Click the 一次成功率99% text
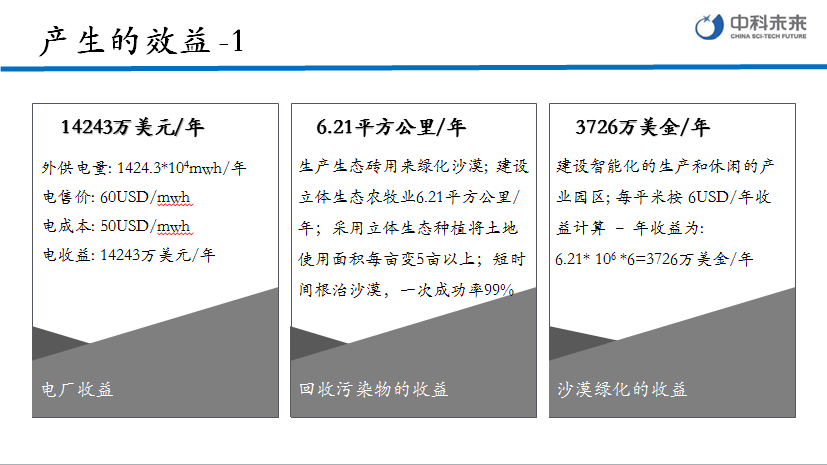827x465 pixels. click(x=457, y=290)
